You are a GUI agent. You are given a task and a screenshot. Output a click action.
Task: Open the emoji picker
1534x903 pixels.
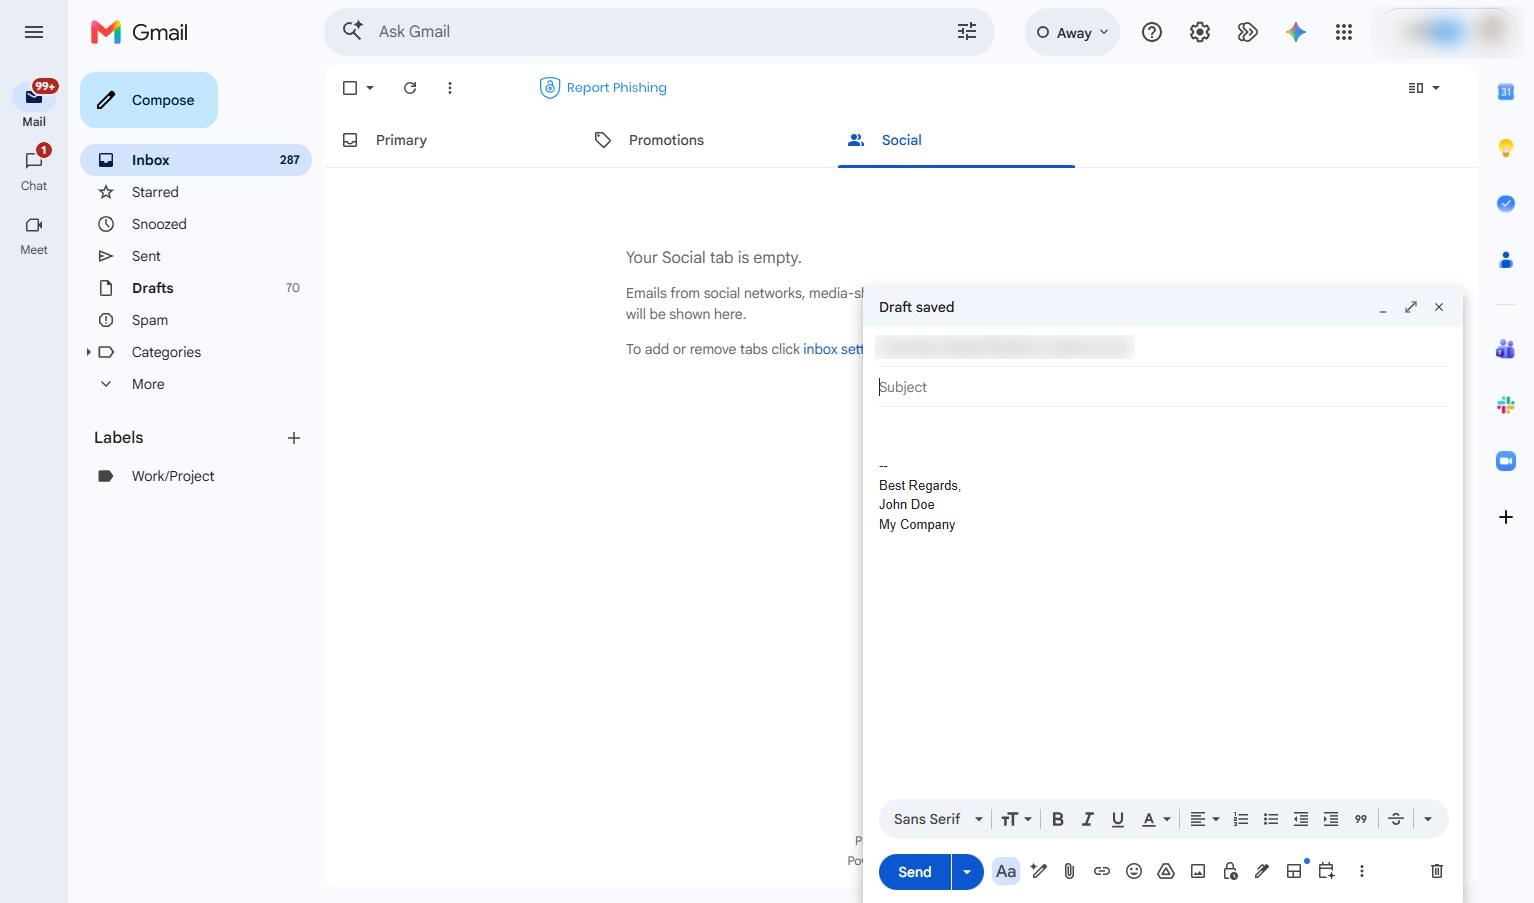point(1133,871)
